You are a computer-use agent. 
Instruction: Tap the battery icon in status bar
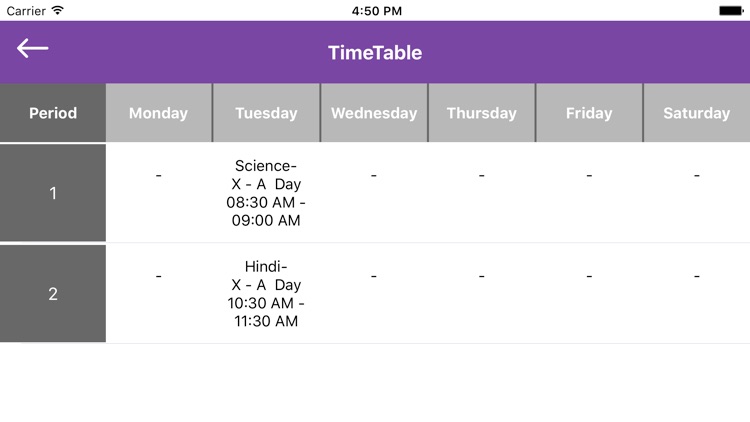[731, 10]
